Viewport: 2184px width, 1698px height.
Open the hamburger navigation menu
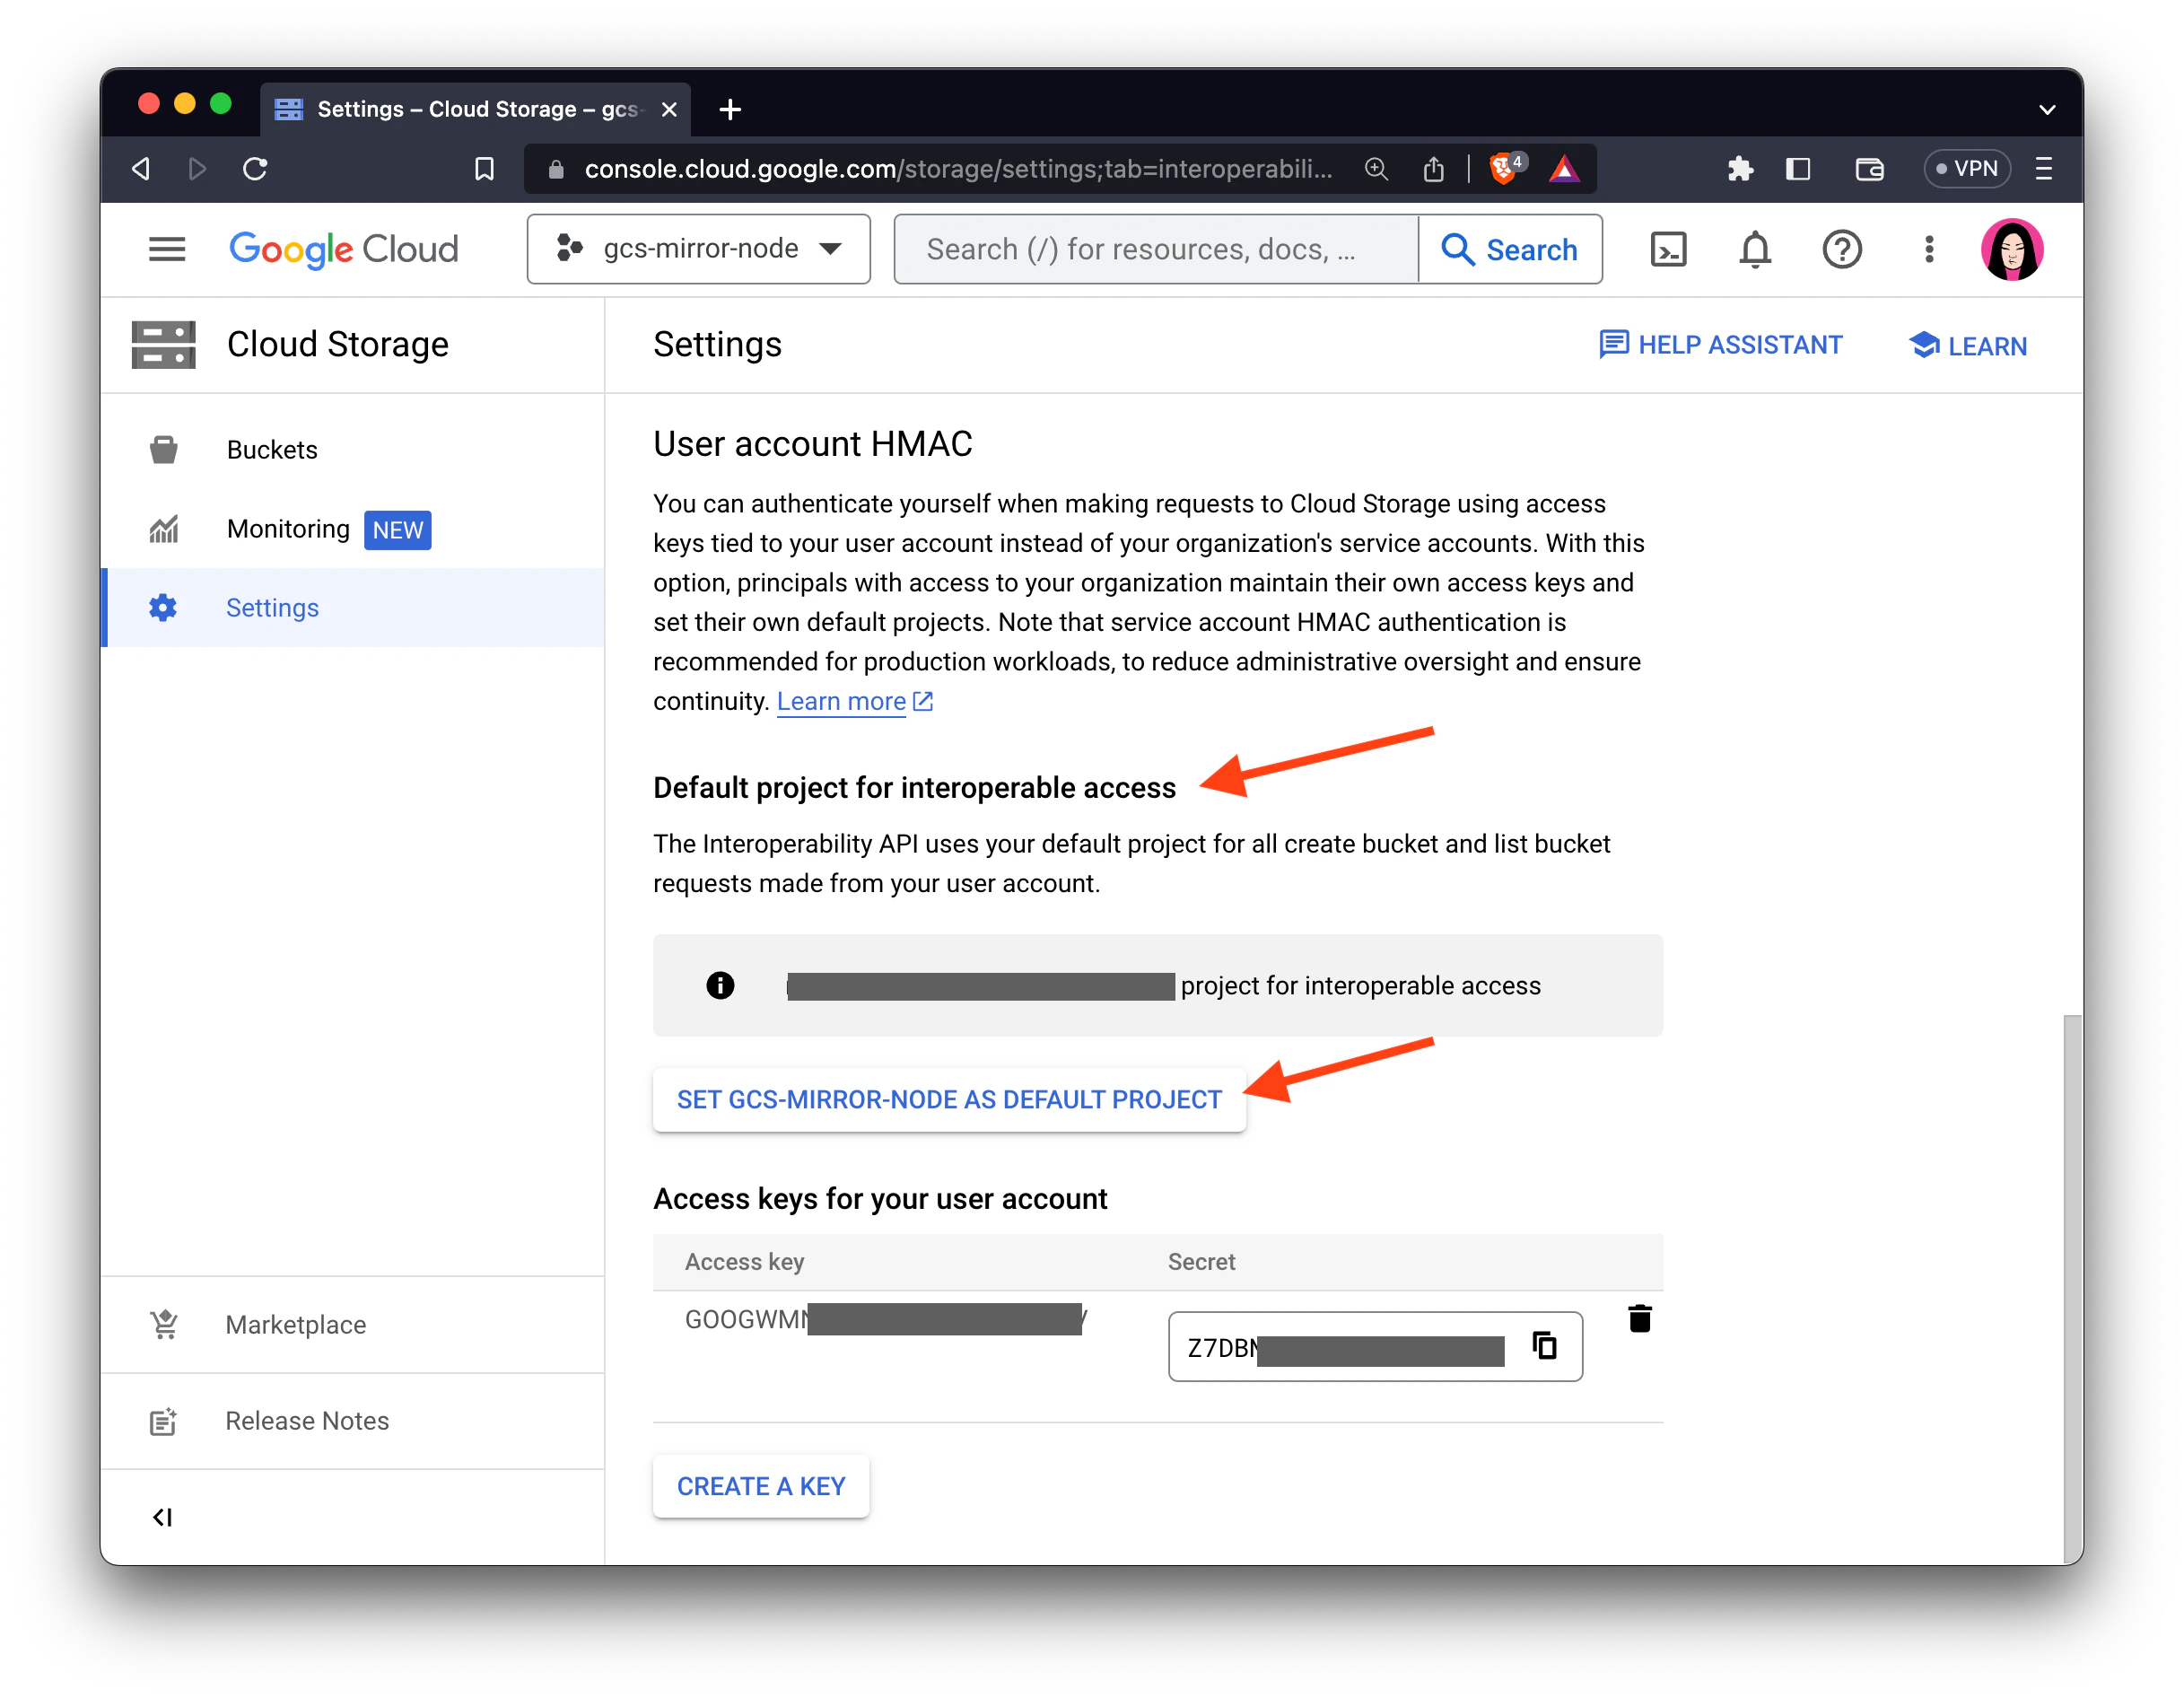[x=167, y=250]
